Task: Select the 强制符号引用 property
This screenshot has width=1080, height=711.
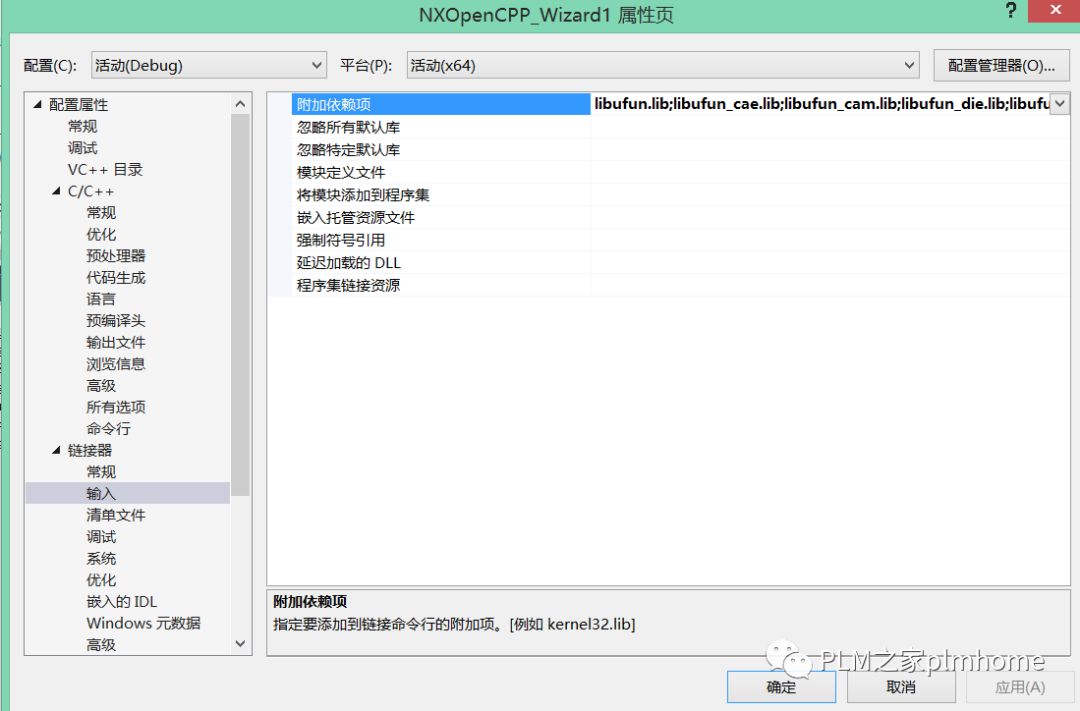Action: point(340,240)
